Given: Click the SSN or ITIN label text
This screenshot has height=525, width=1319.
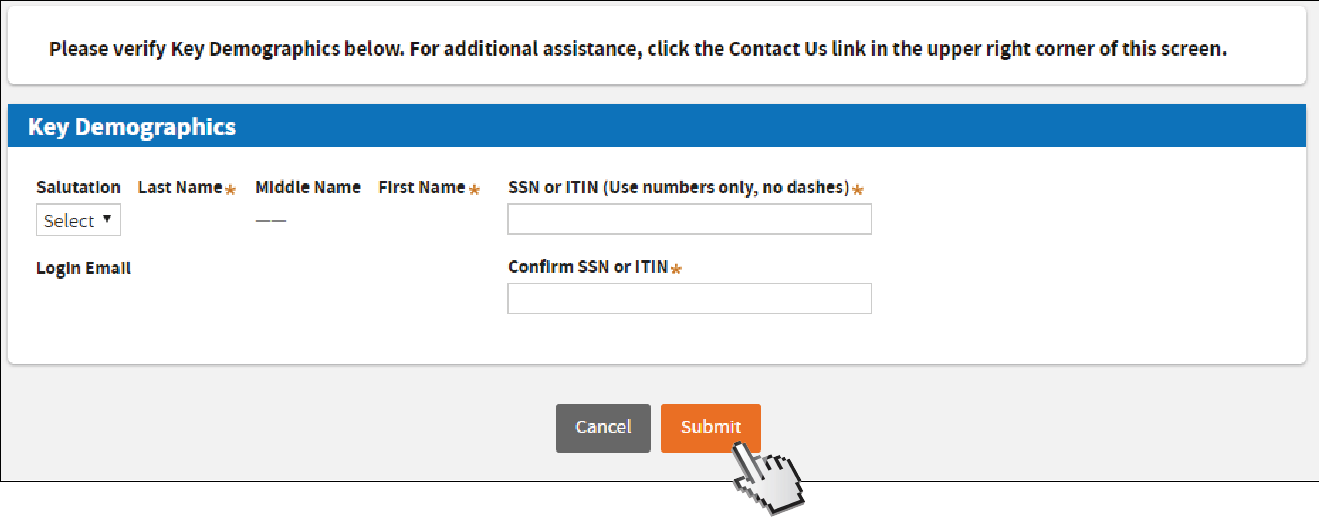Looking at the screenshot, I should click(x=678, y=187).
